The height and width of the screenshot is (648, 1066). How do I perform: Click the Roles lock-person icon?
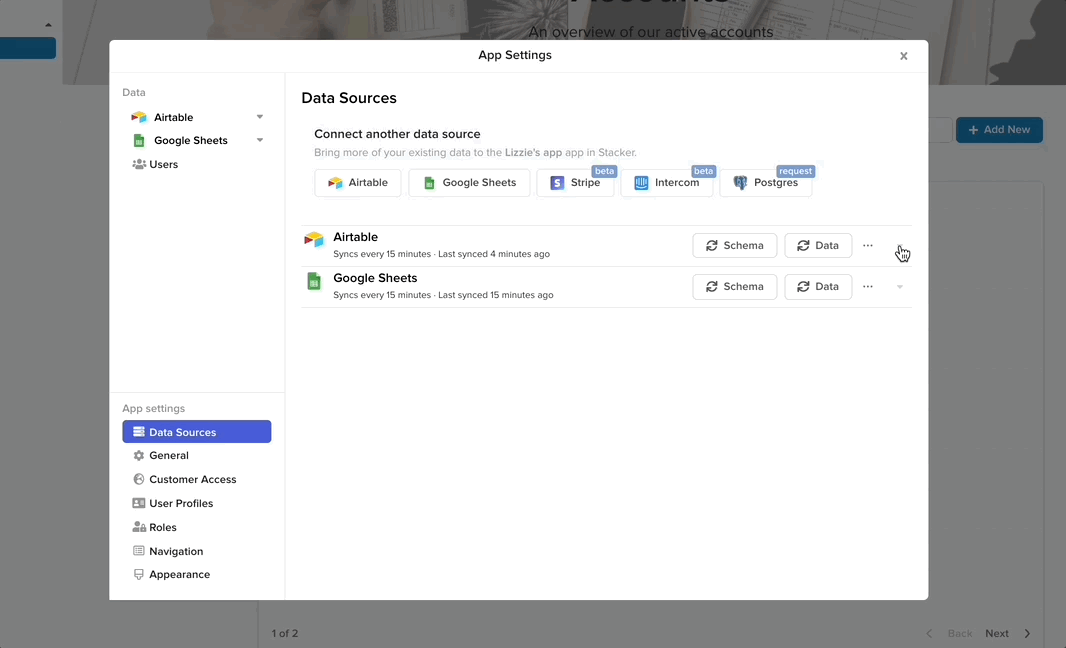[139, 527]
